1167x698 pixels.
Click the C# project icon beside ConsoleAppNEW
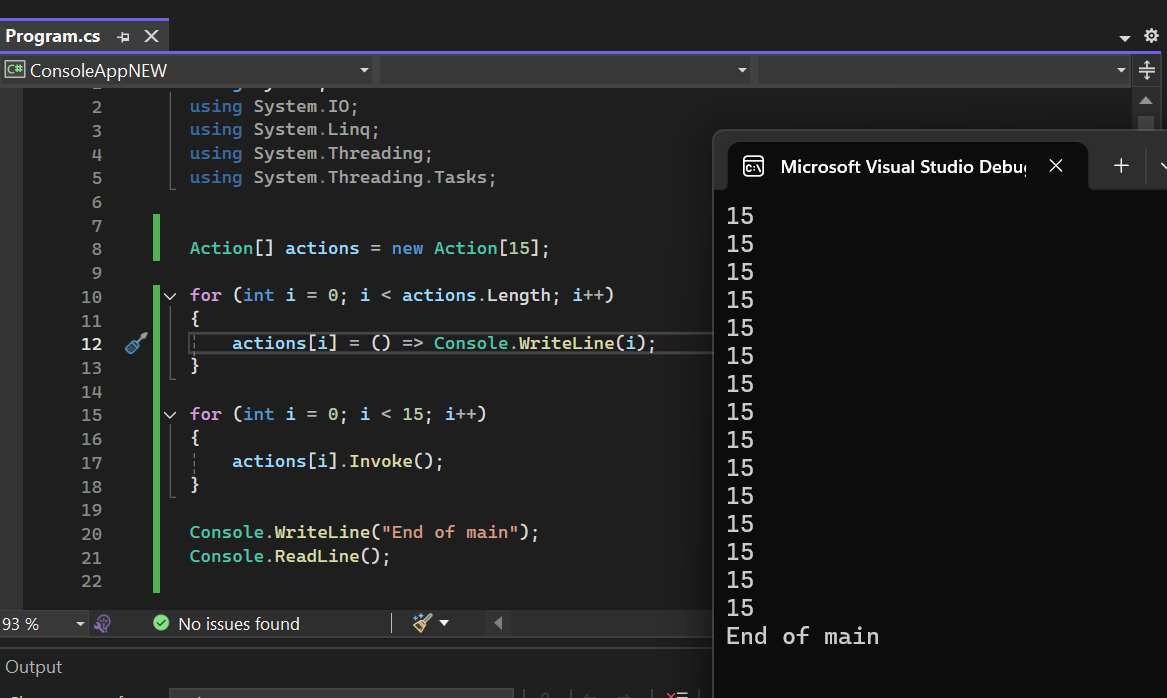tap(15, 70)
